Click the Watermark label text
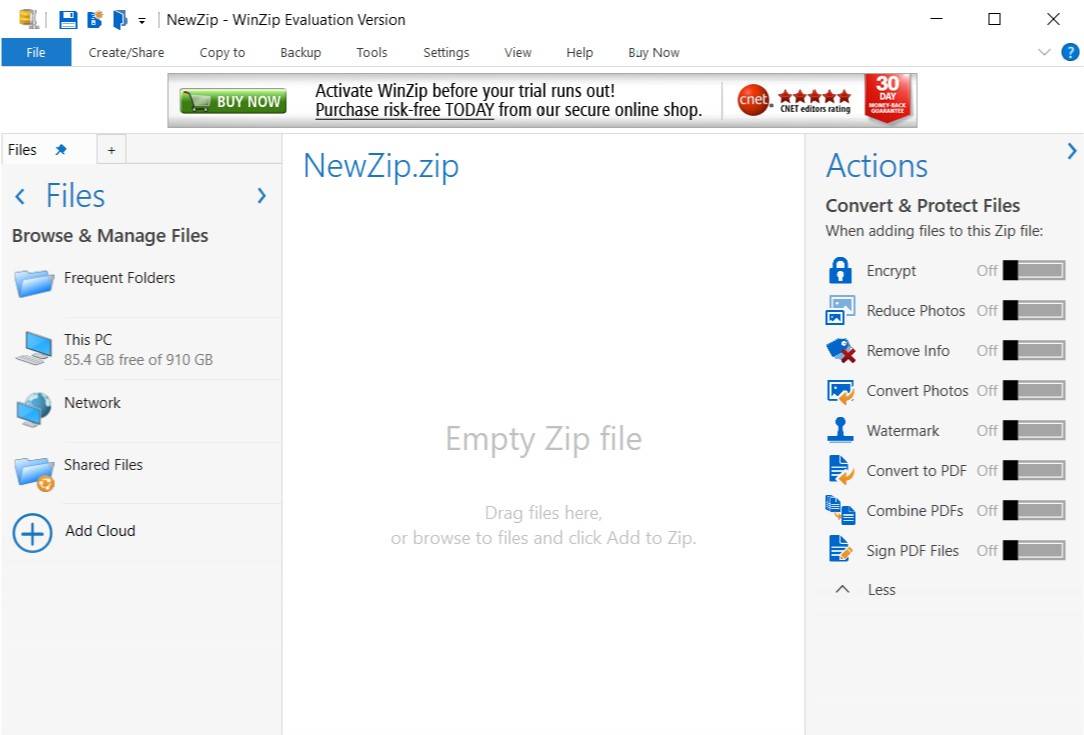 click(903, 431)
